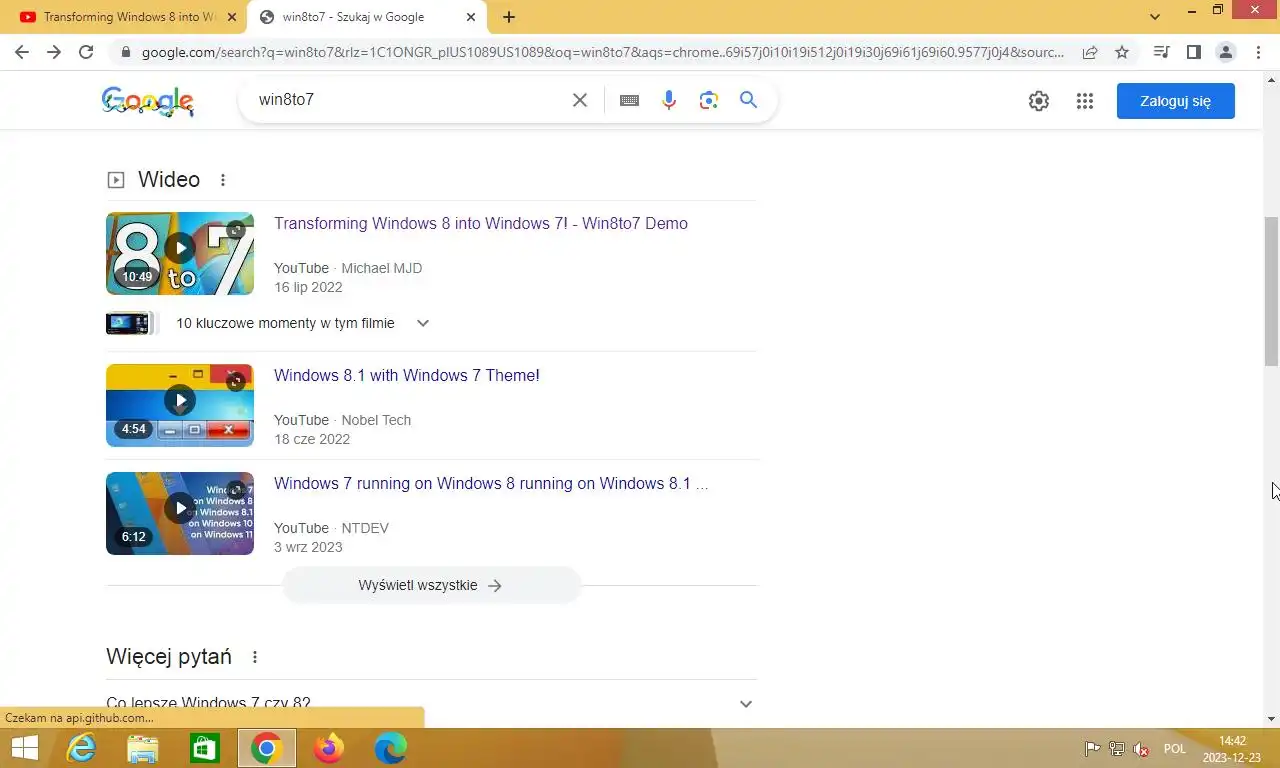The height and width of the screenshot is (768, 1280).
Task: Click the network tray icon
Action: 1117,749
